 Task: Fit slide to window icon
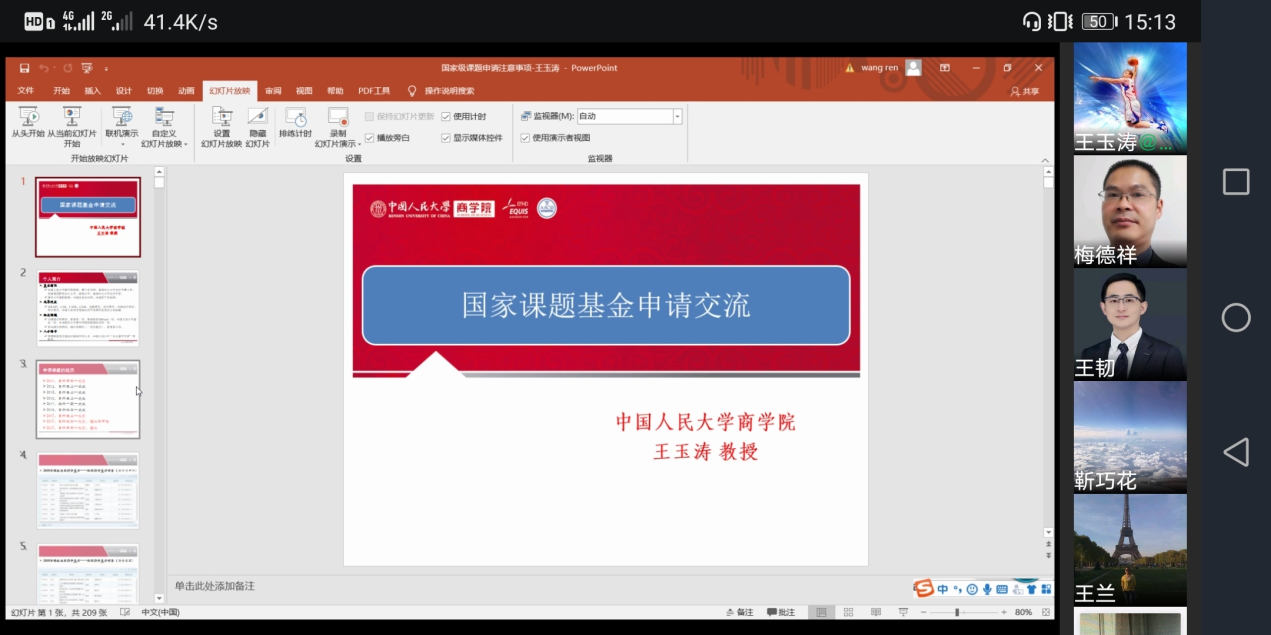click(x=1046, y=612)
